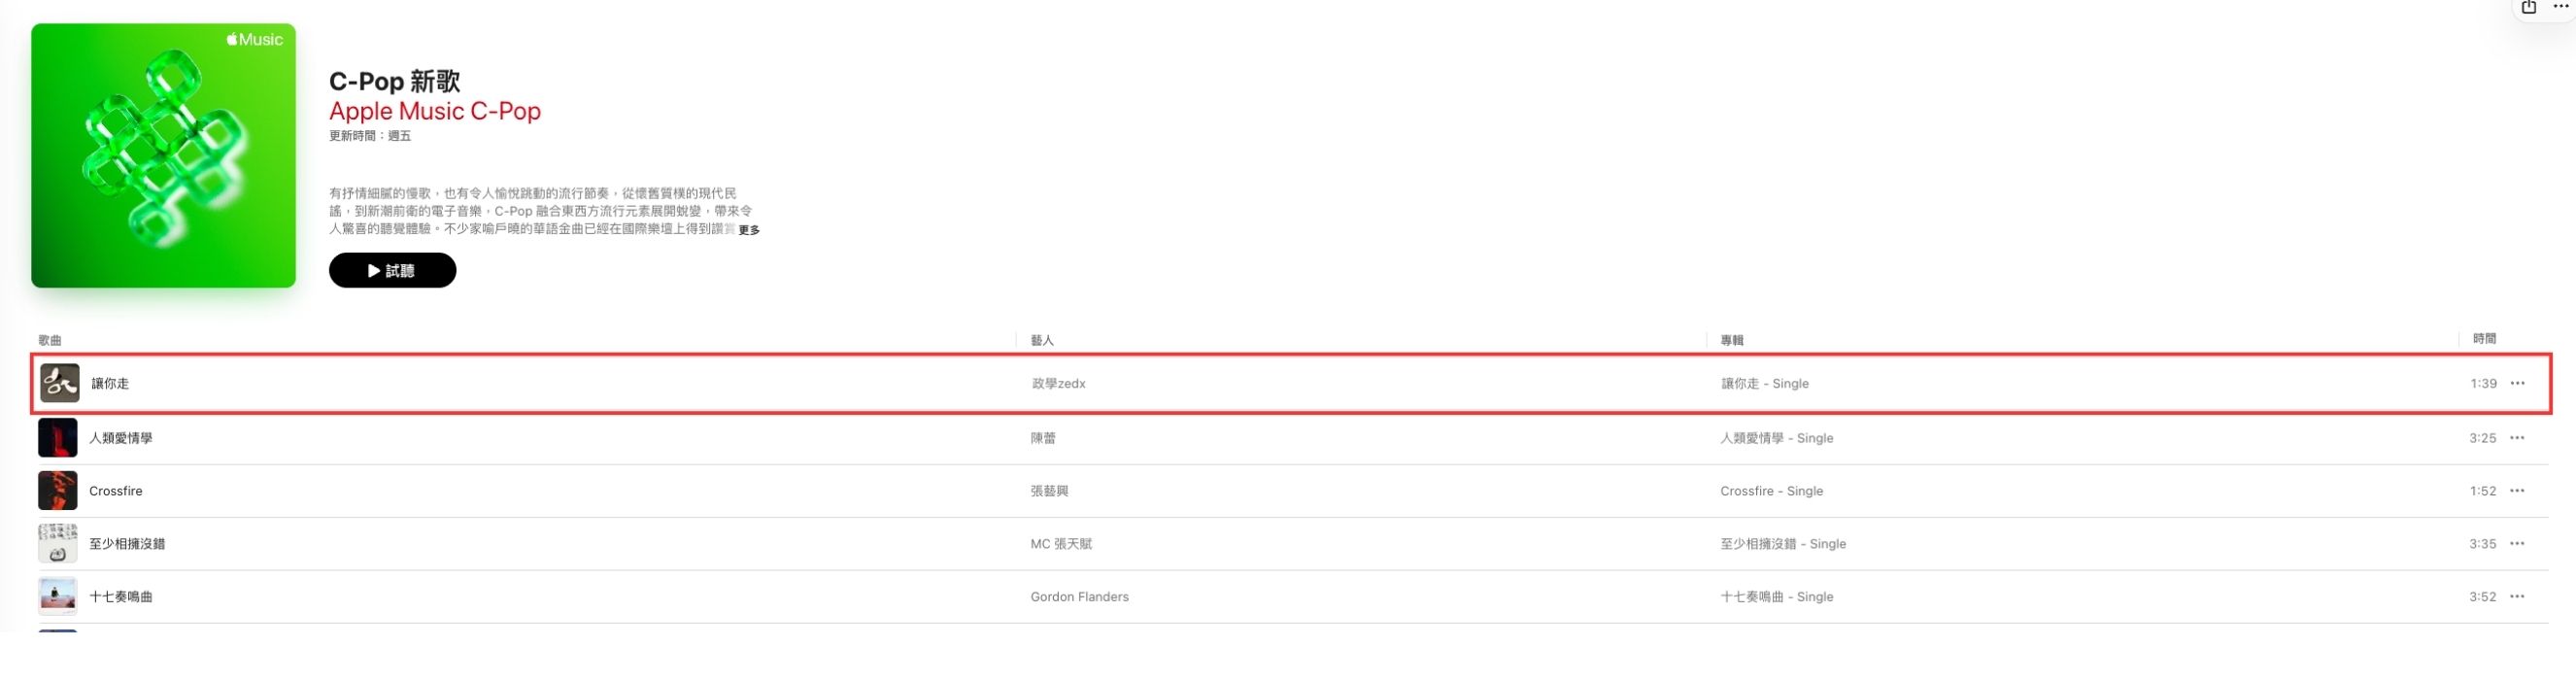Select the 人類愛情學 song title
This screenshot has height=680, width=2576.
click(121, 438)
